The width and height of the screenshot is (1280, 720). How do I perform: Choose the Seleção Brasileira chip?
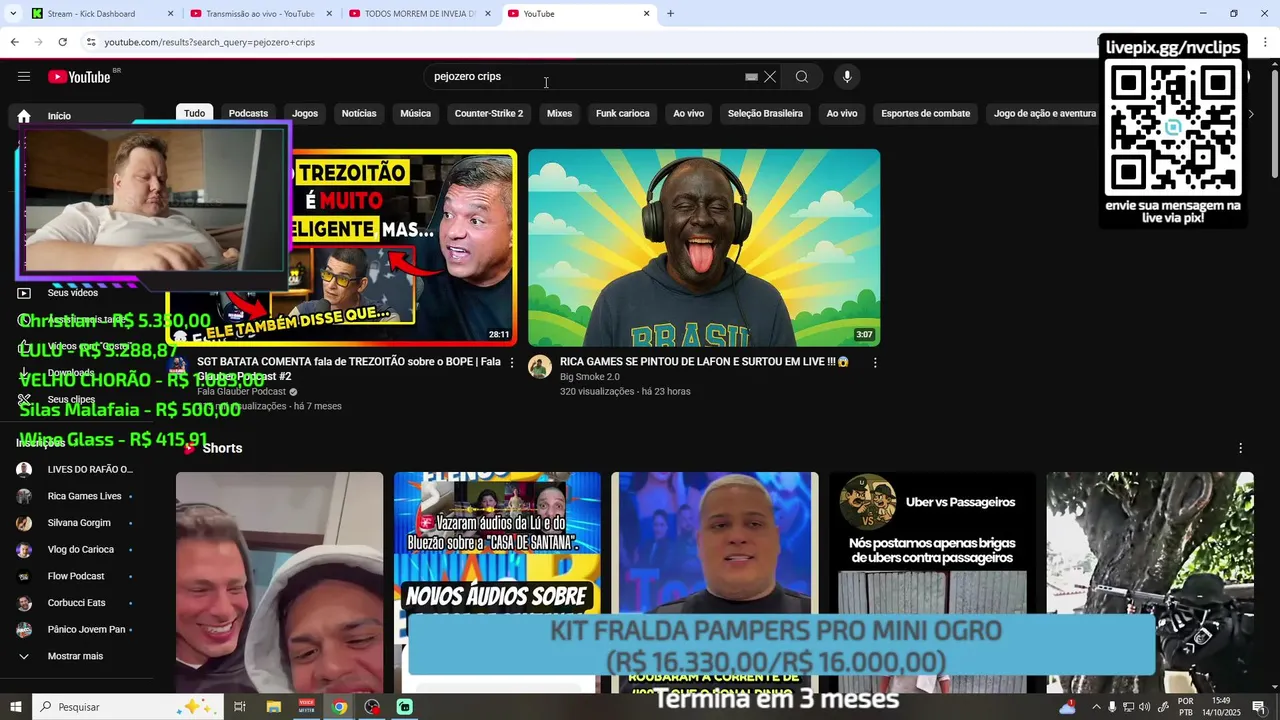765,113
